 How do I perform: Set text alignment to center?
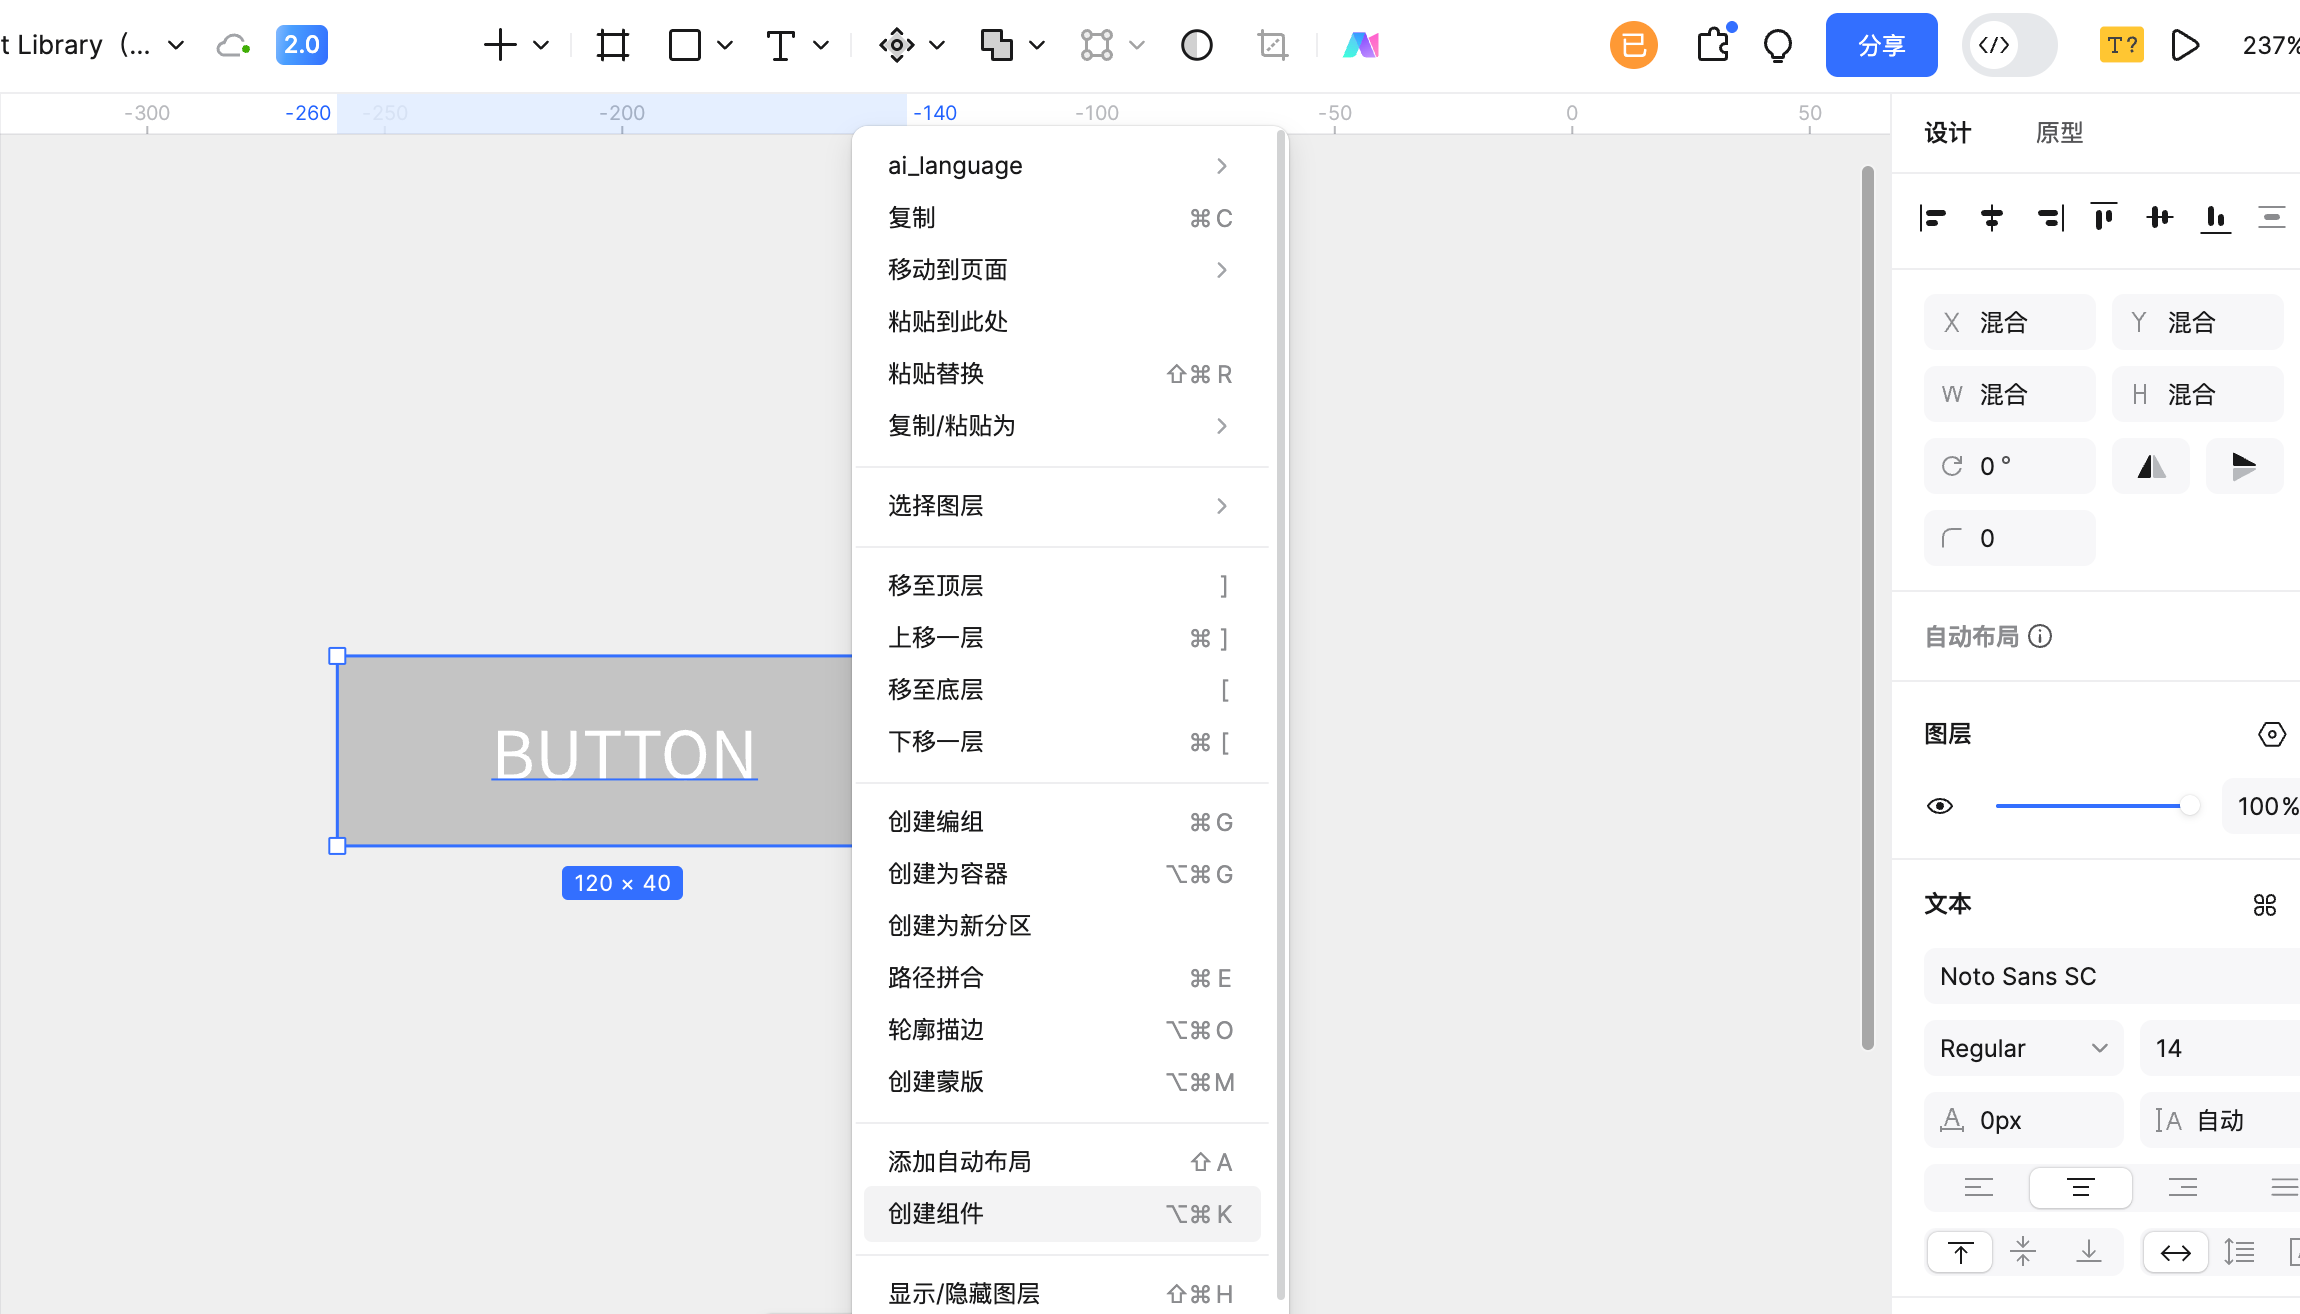(2081, 1188)
